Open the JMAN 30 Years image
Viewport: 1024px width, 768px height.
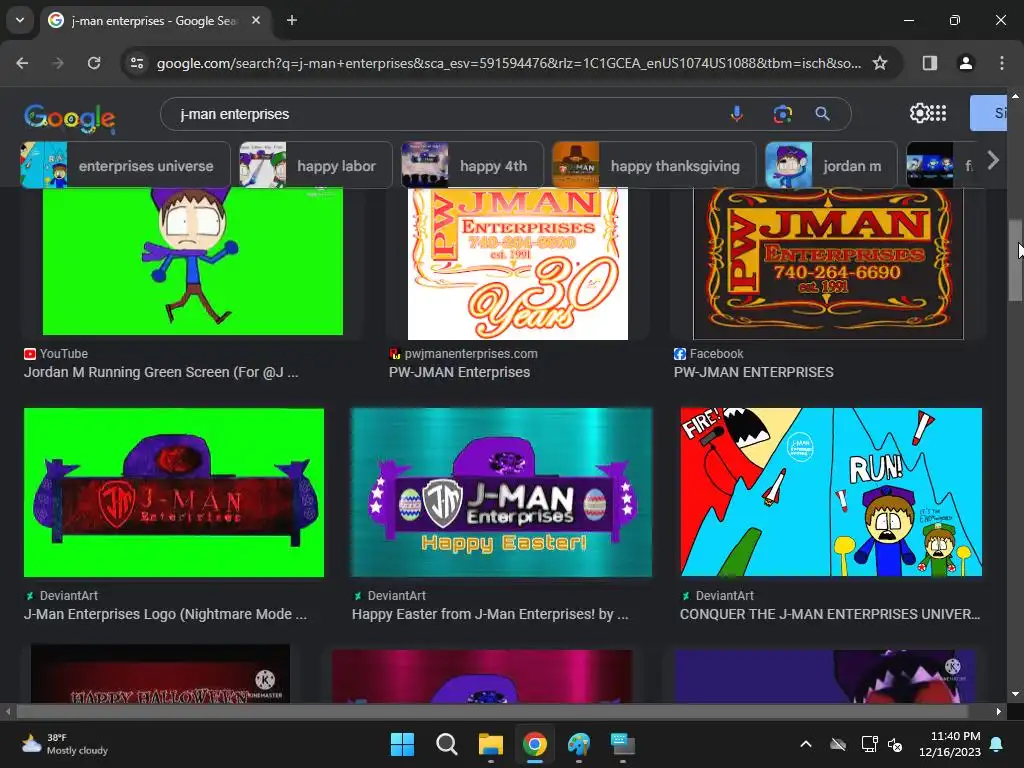pyautogui.click(x=518, y=264)
